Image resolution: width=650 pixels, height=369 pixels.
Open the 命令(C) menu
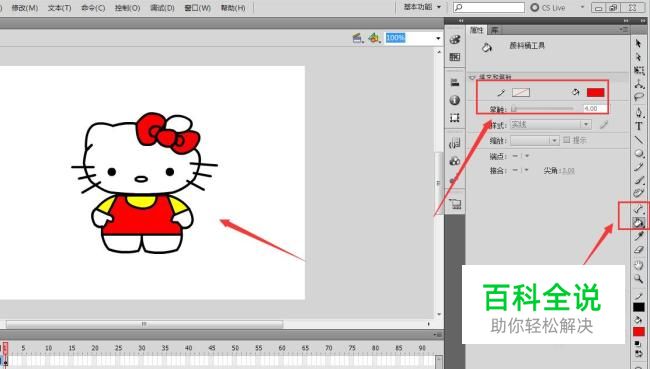(x=93, y=8)
